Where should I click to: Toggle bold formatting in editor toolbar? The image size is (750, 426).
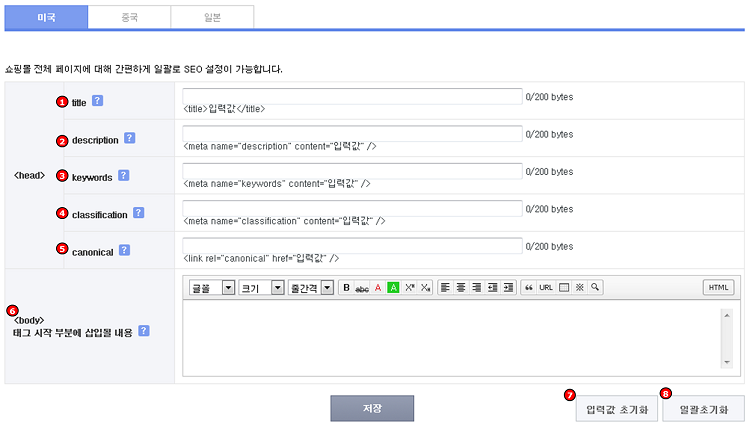coord(347,288)
